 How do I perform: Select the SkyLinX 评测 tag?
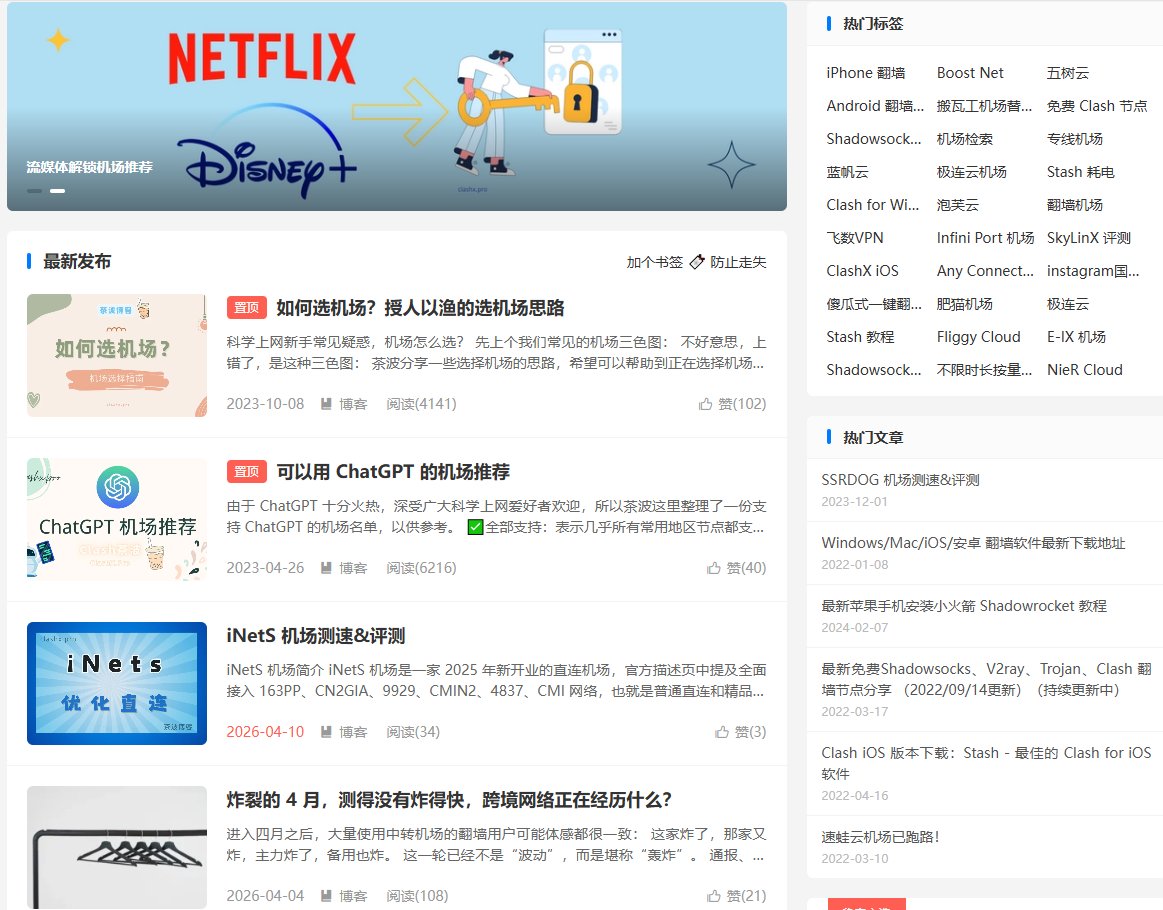coord(1088,238)
